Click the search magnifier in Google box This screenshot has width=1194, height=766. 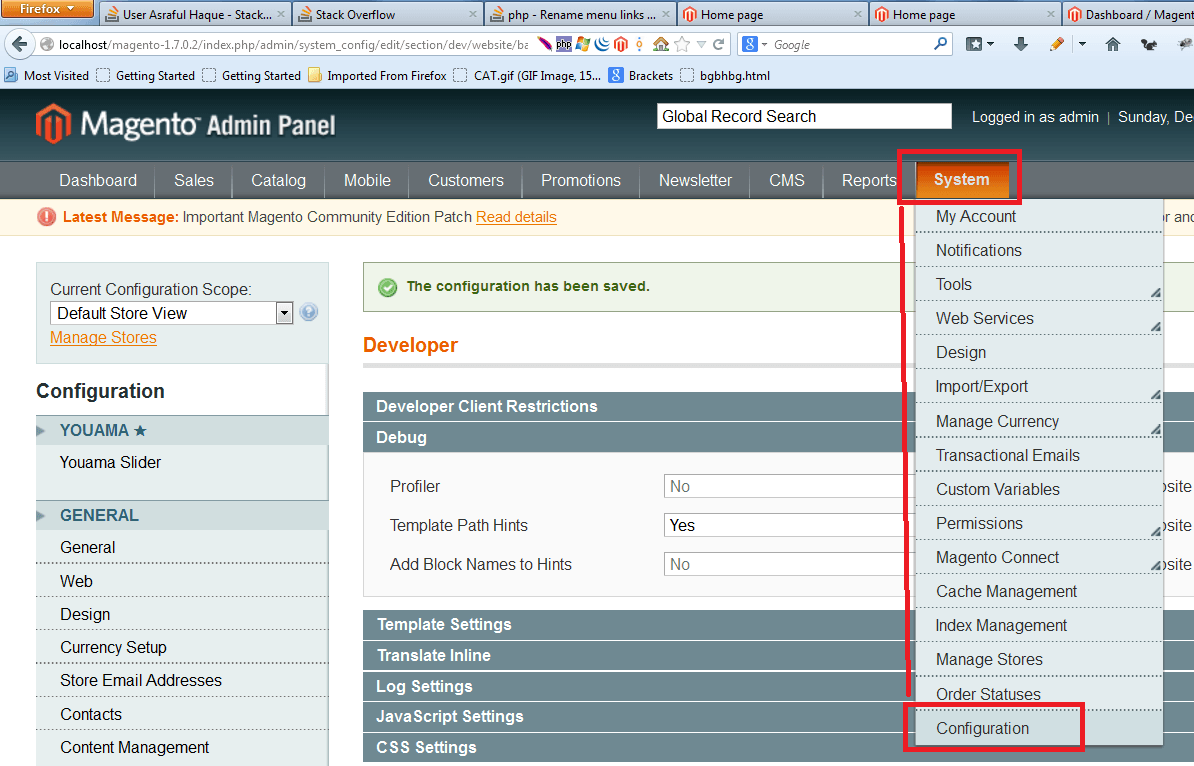coord(941,45)
